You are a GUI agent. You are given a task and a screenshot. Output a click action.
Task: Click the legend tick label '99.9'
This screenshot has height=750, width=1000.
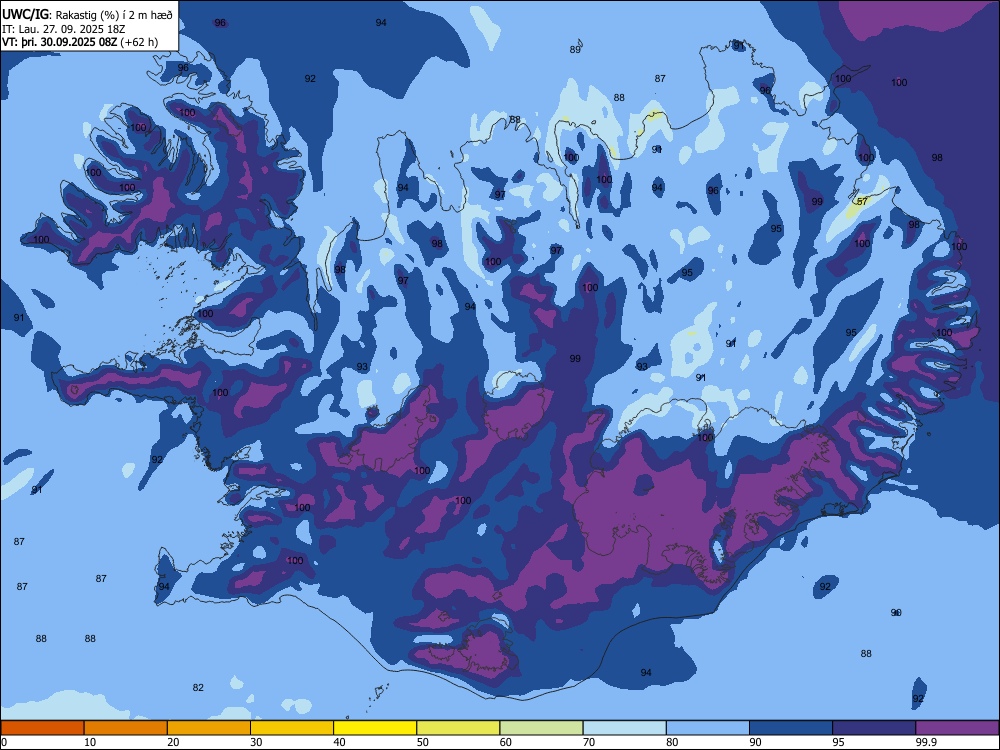tap(925, 742)
